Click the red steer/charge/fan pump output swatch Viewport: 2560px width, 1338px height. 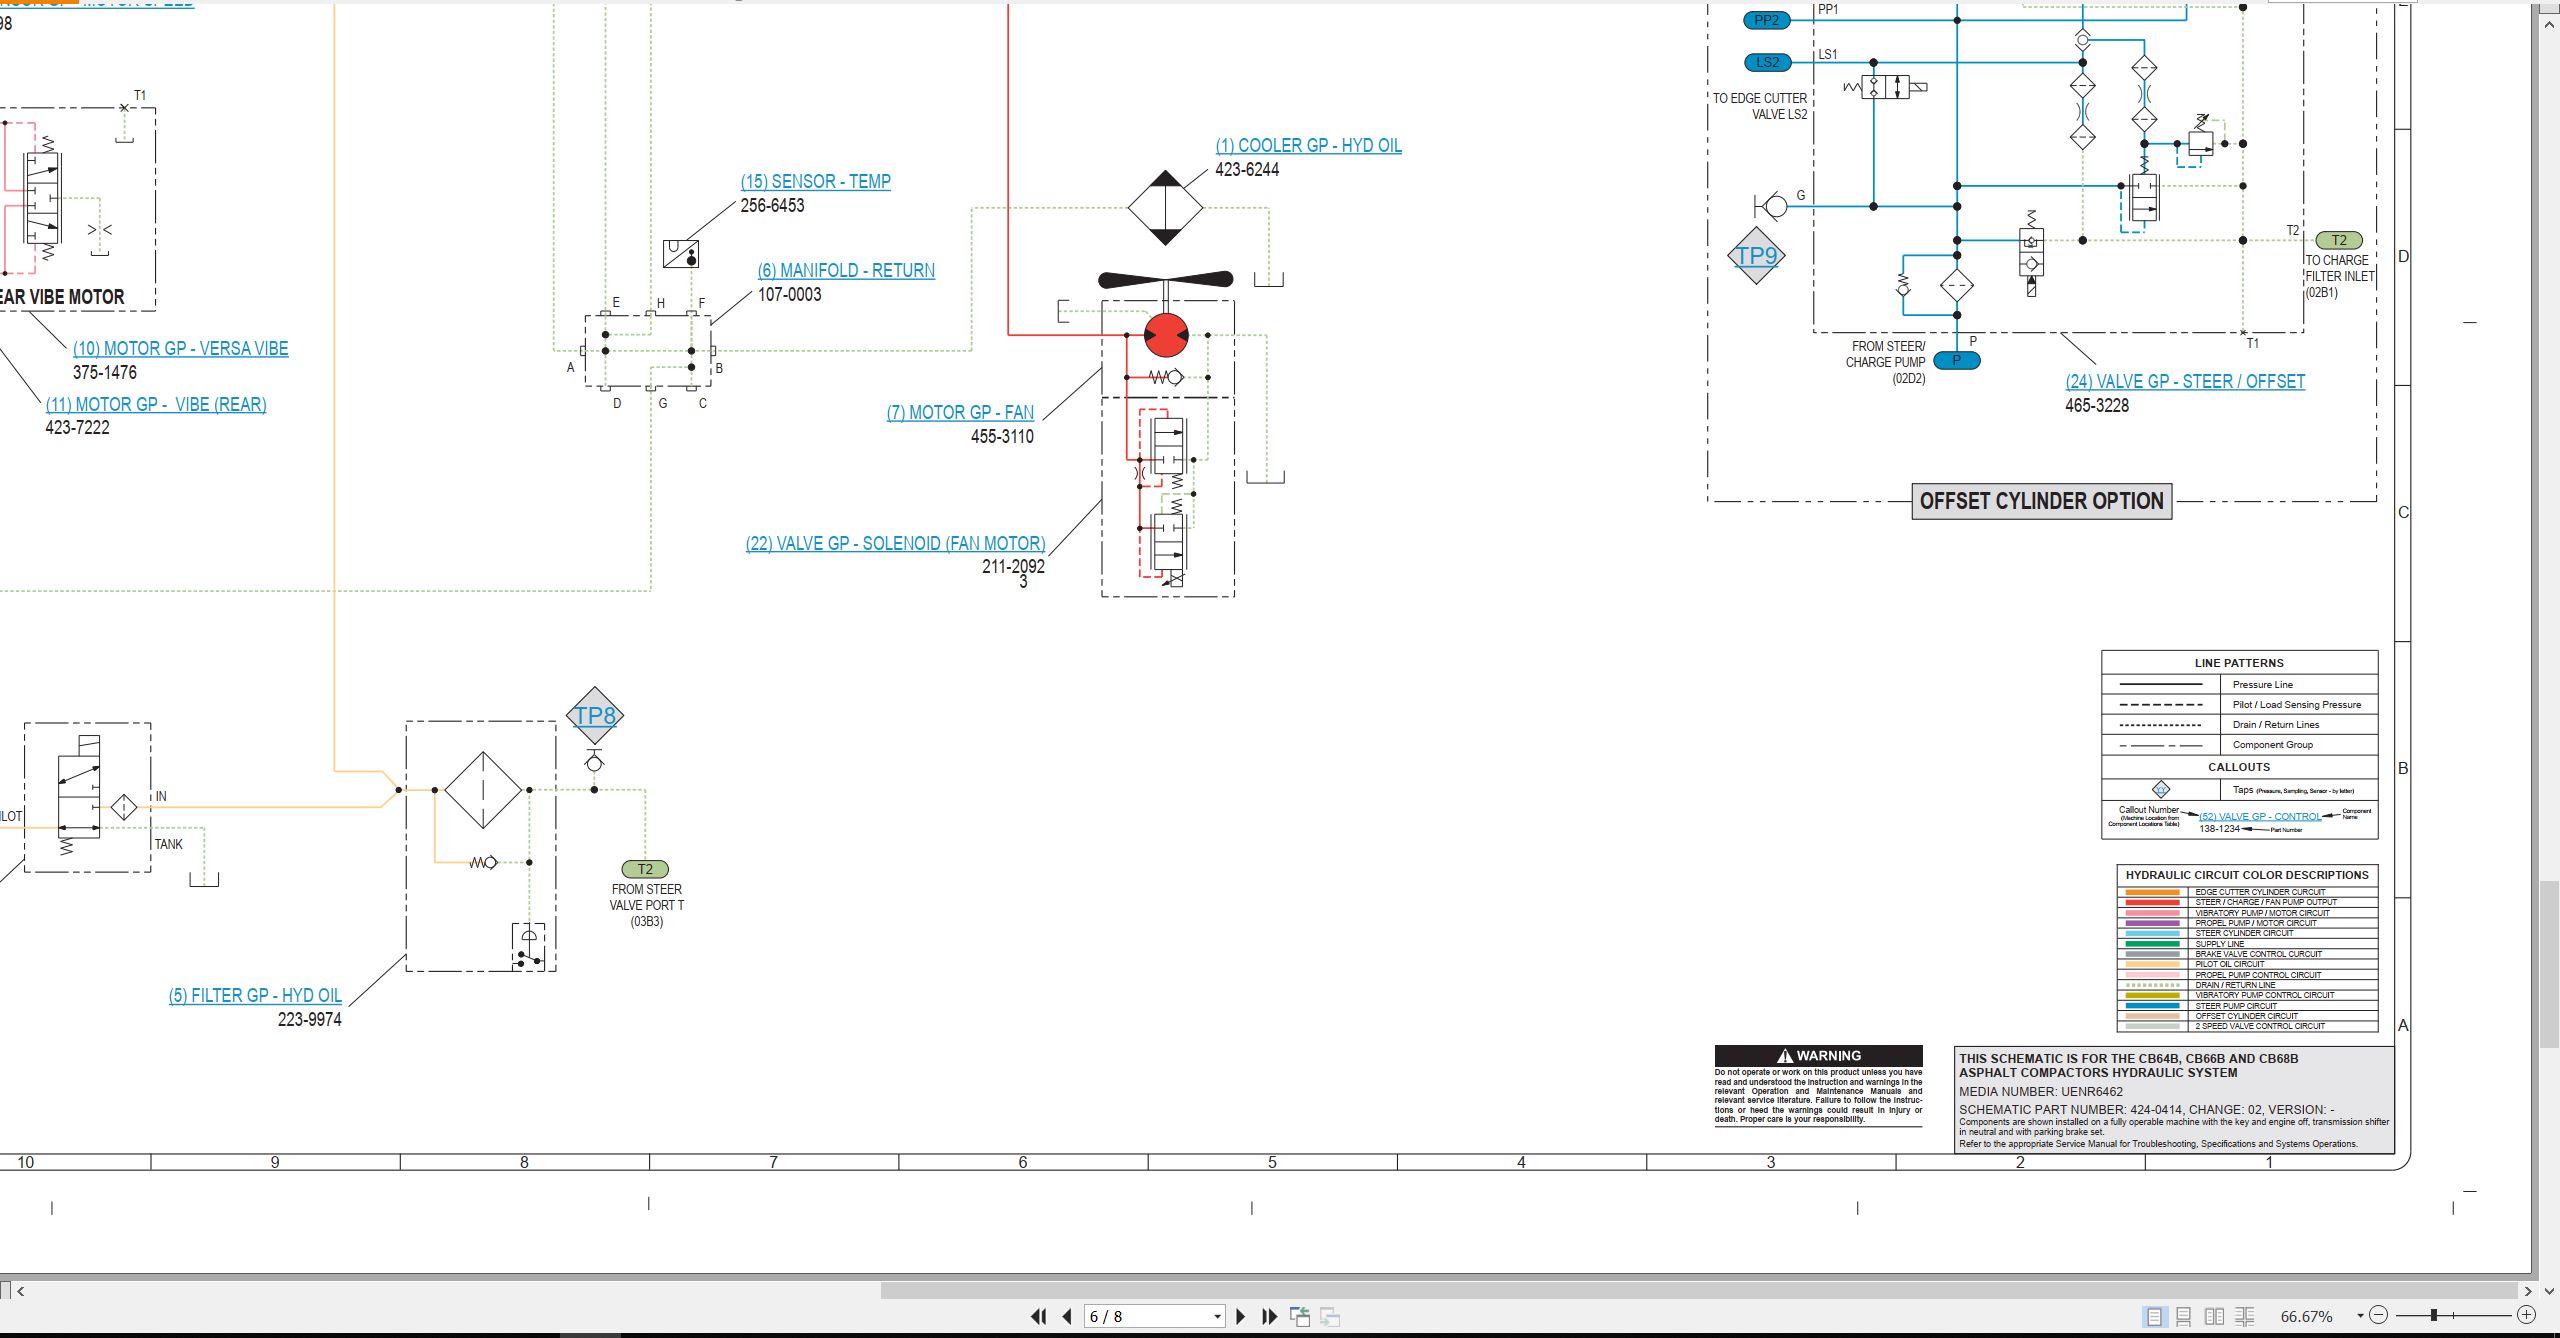coord(2152,902)
